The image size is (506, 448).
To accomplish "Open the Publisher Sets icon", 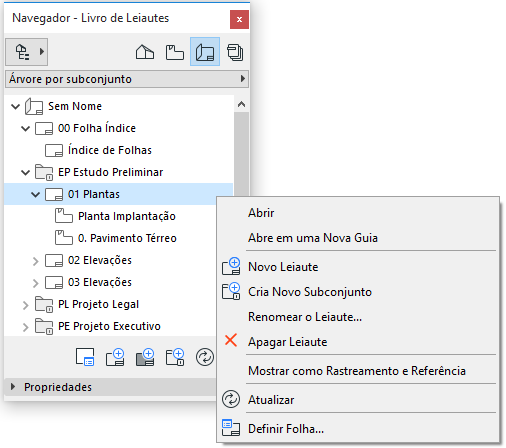I will (x=235, y=52).
